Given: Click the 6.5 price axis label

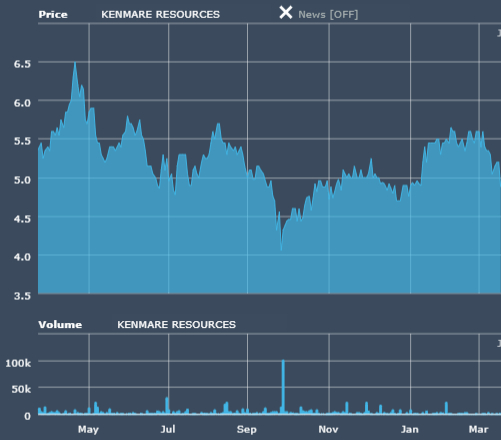Looking at the screenshot, I should click(22, 64).
